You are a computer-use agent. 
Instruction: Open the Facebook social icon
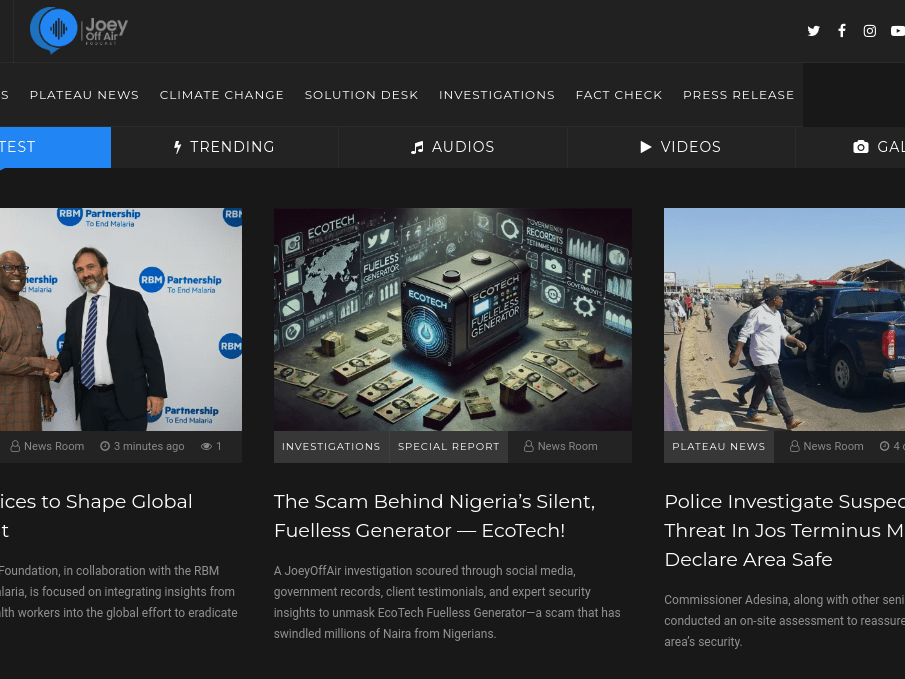click(842, 31)
